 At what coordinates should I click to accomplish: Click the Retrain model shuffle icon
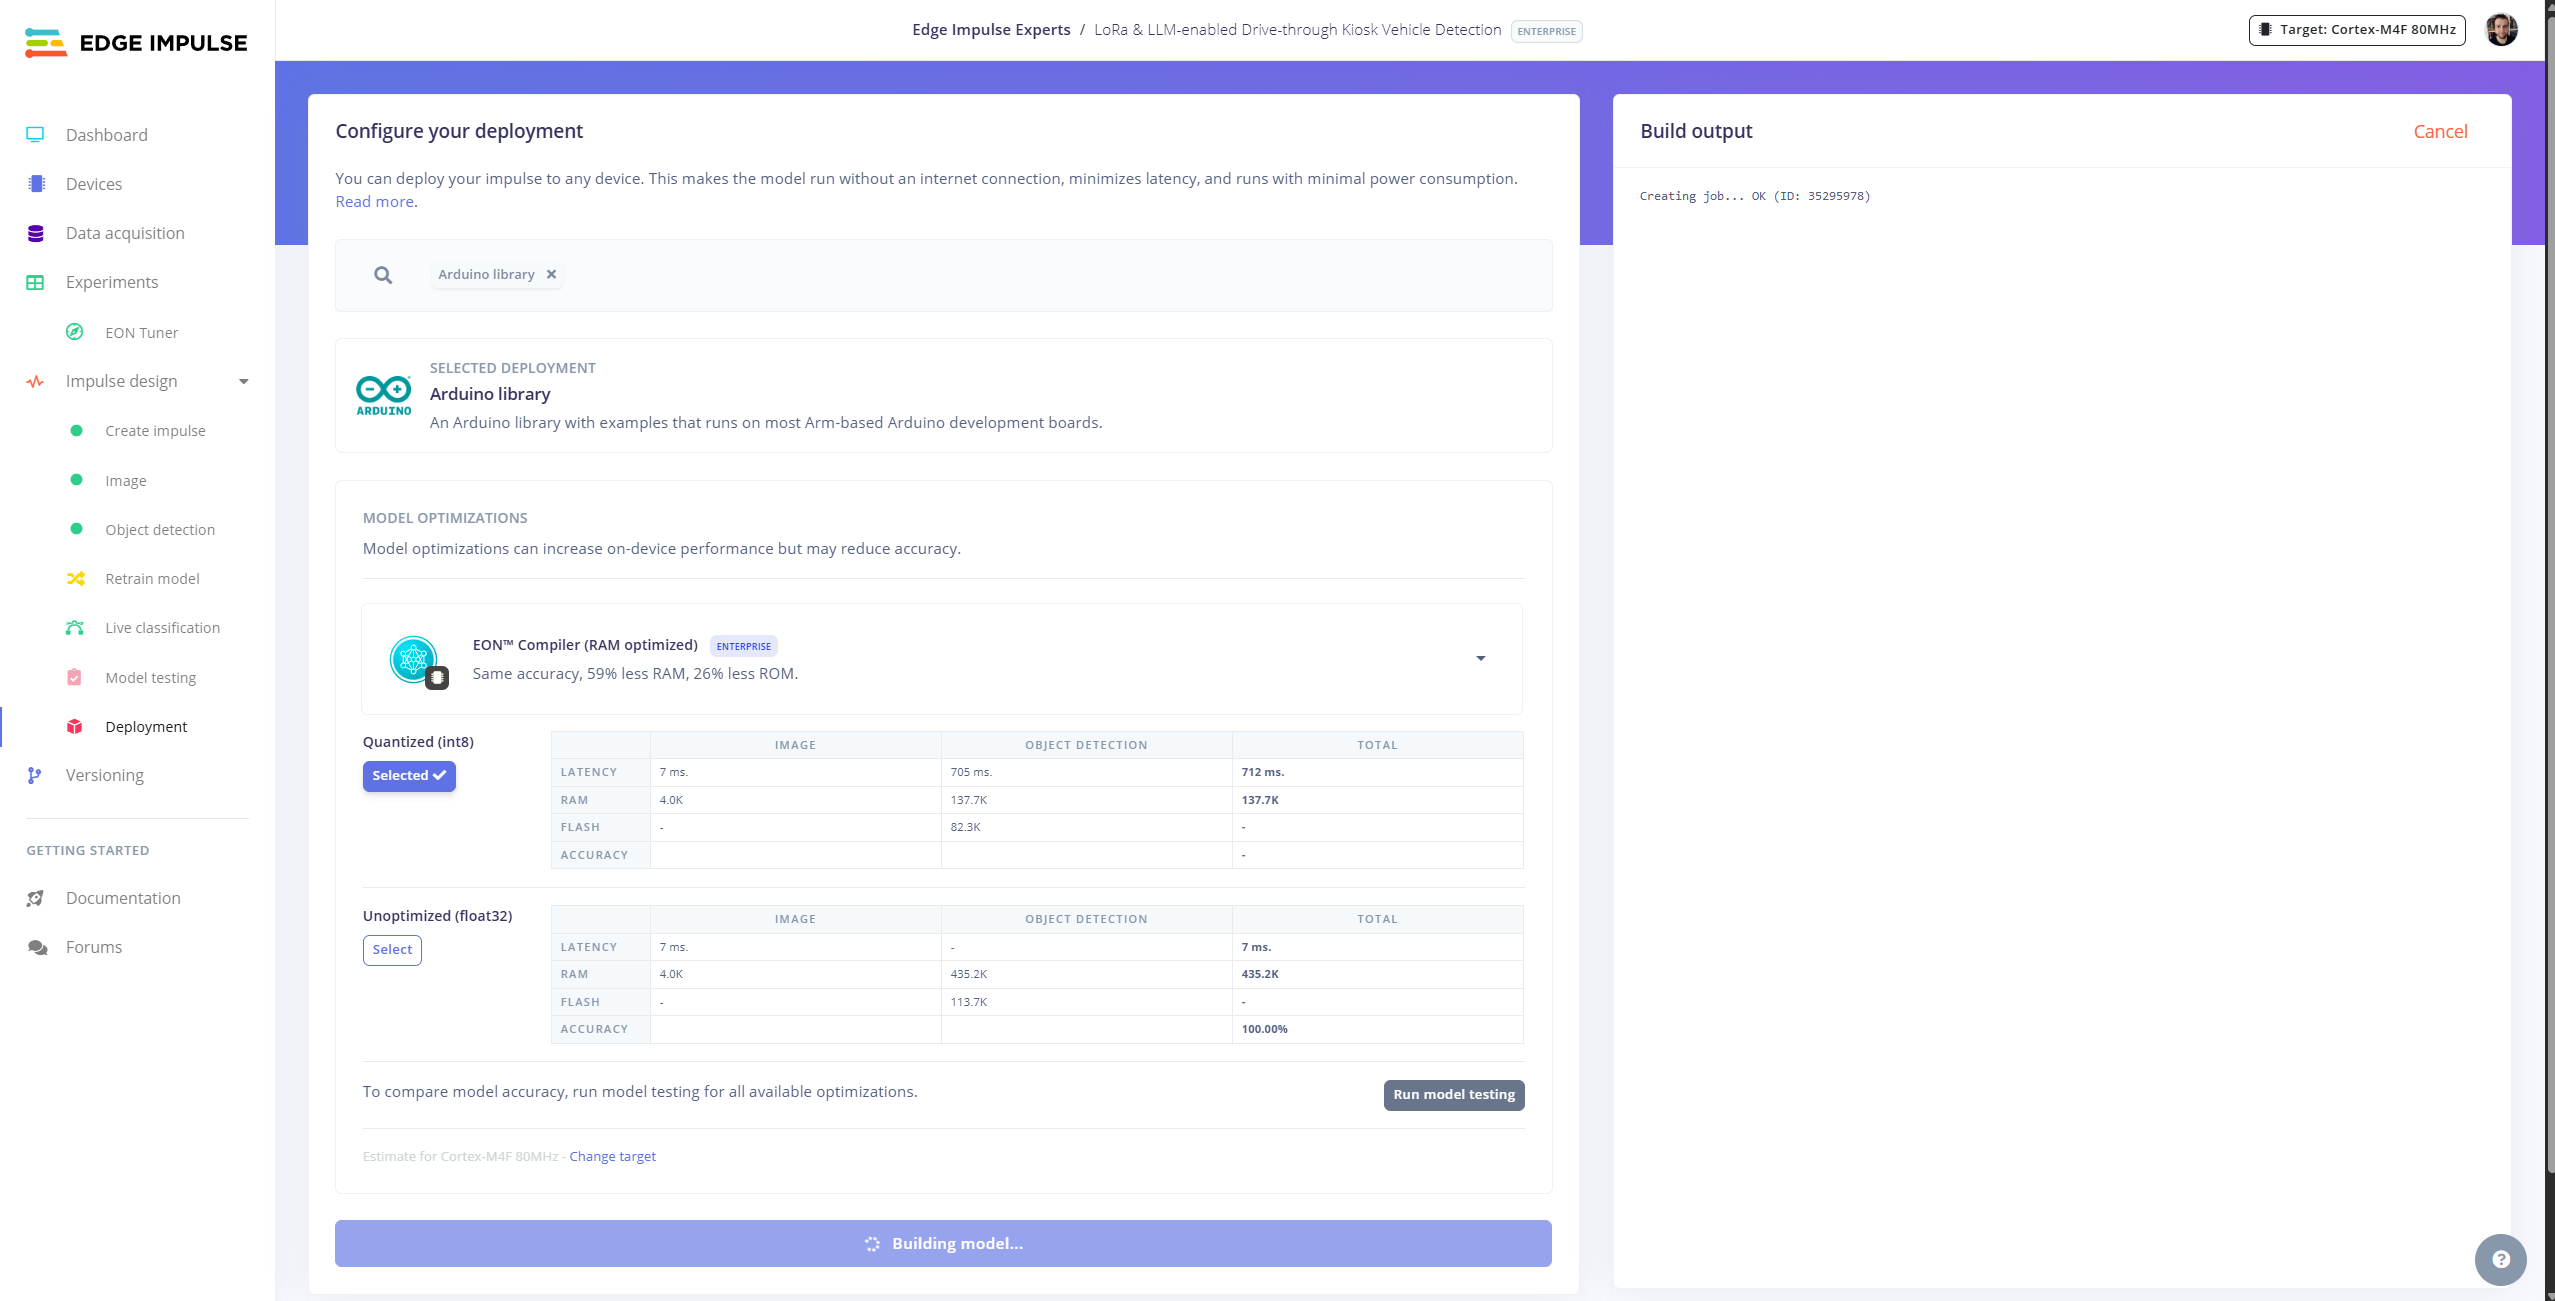tap(75, 579)
